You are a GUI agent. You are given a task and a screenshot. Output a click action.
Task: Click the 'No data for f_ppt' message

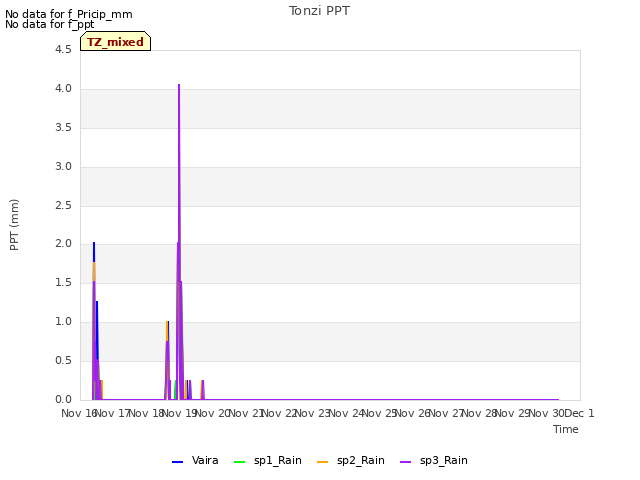(x=49, y=24)
